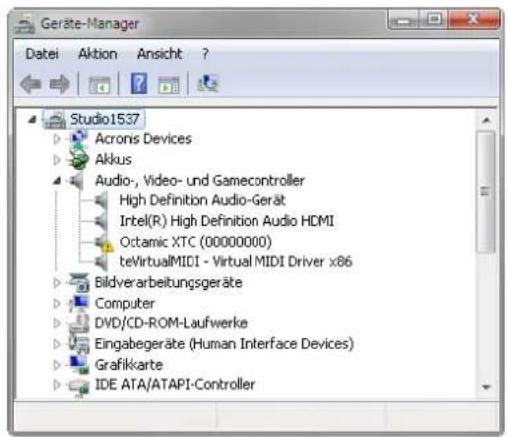
Task: Open the ? help menu
Action: pos(205,54)
